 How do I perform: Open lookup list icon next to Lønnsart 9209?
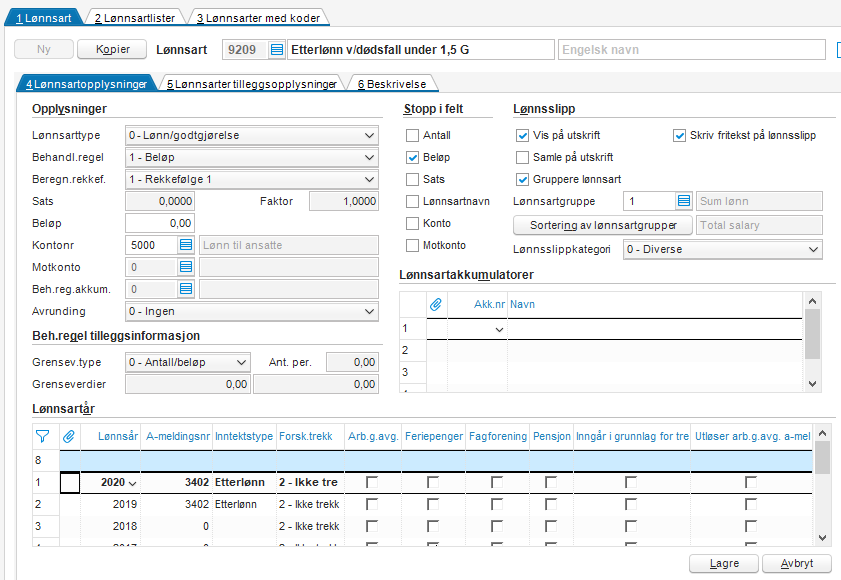click(277, 50)
